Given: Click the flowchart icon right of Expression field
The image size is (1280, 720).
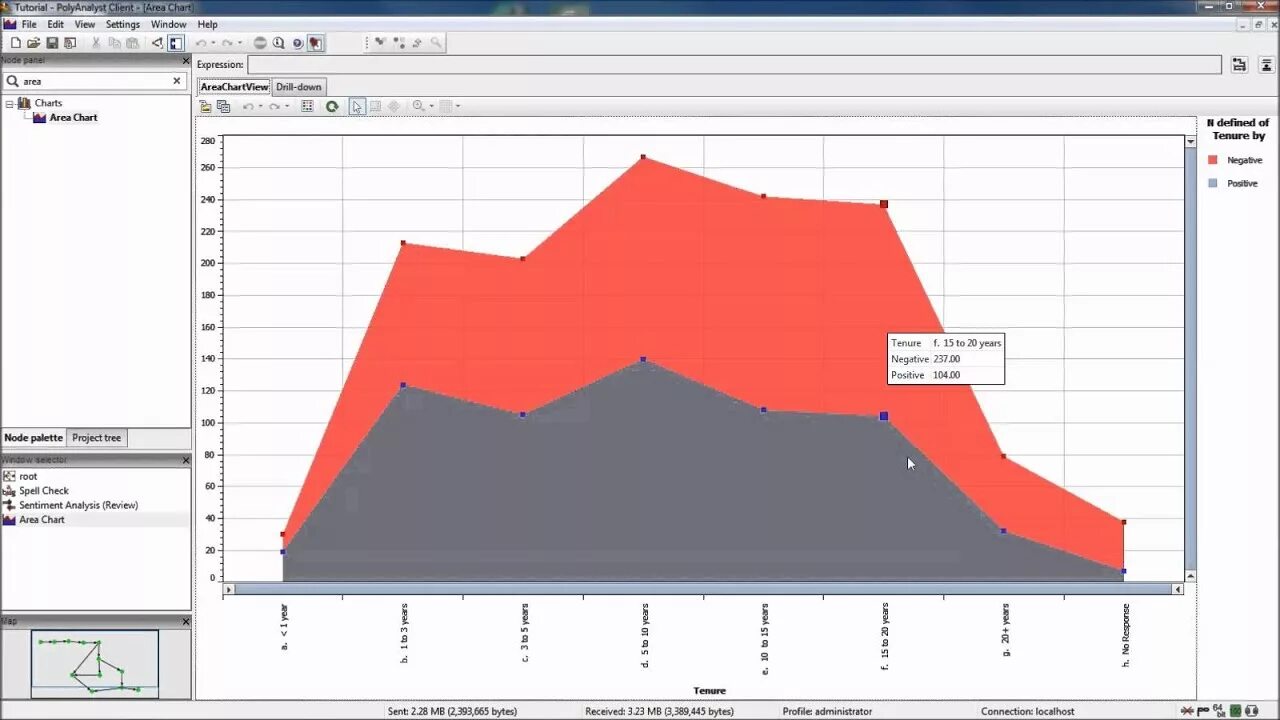Looking at the screenshot, I should (1239, 64).
